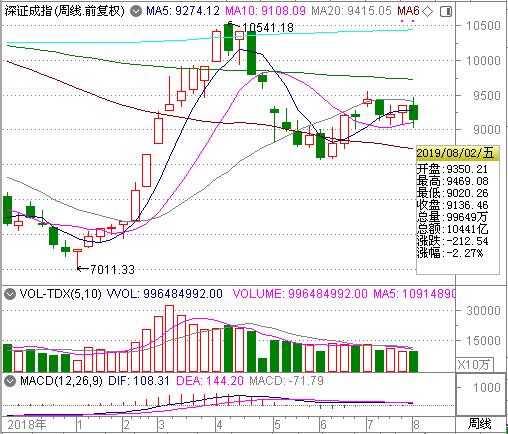Click the 7011.33 low price marker
Screen dimensions: 508x434
[x=112, y=269]
